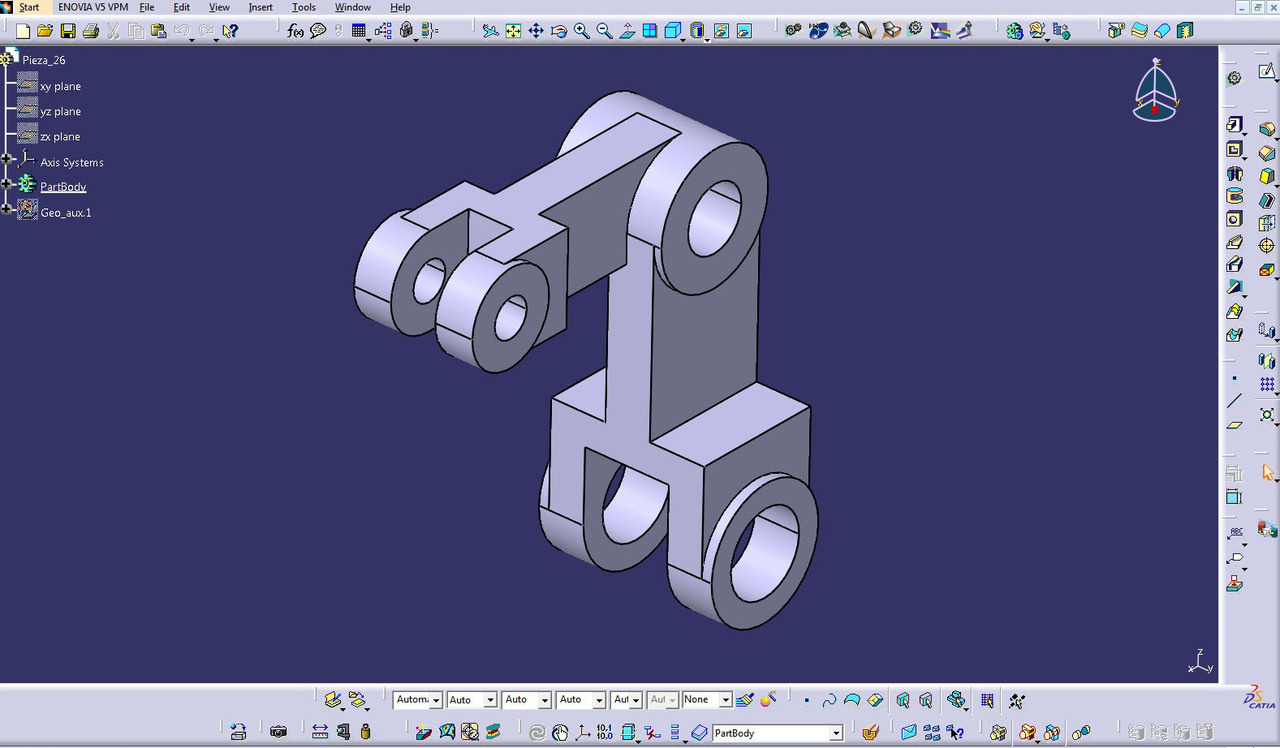Screen dimensions: 1280x748
Task: Open the view mode dropdown arrow beside shading icon
Action: pos(708,38)
